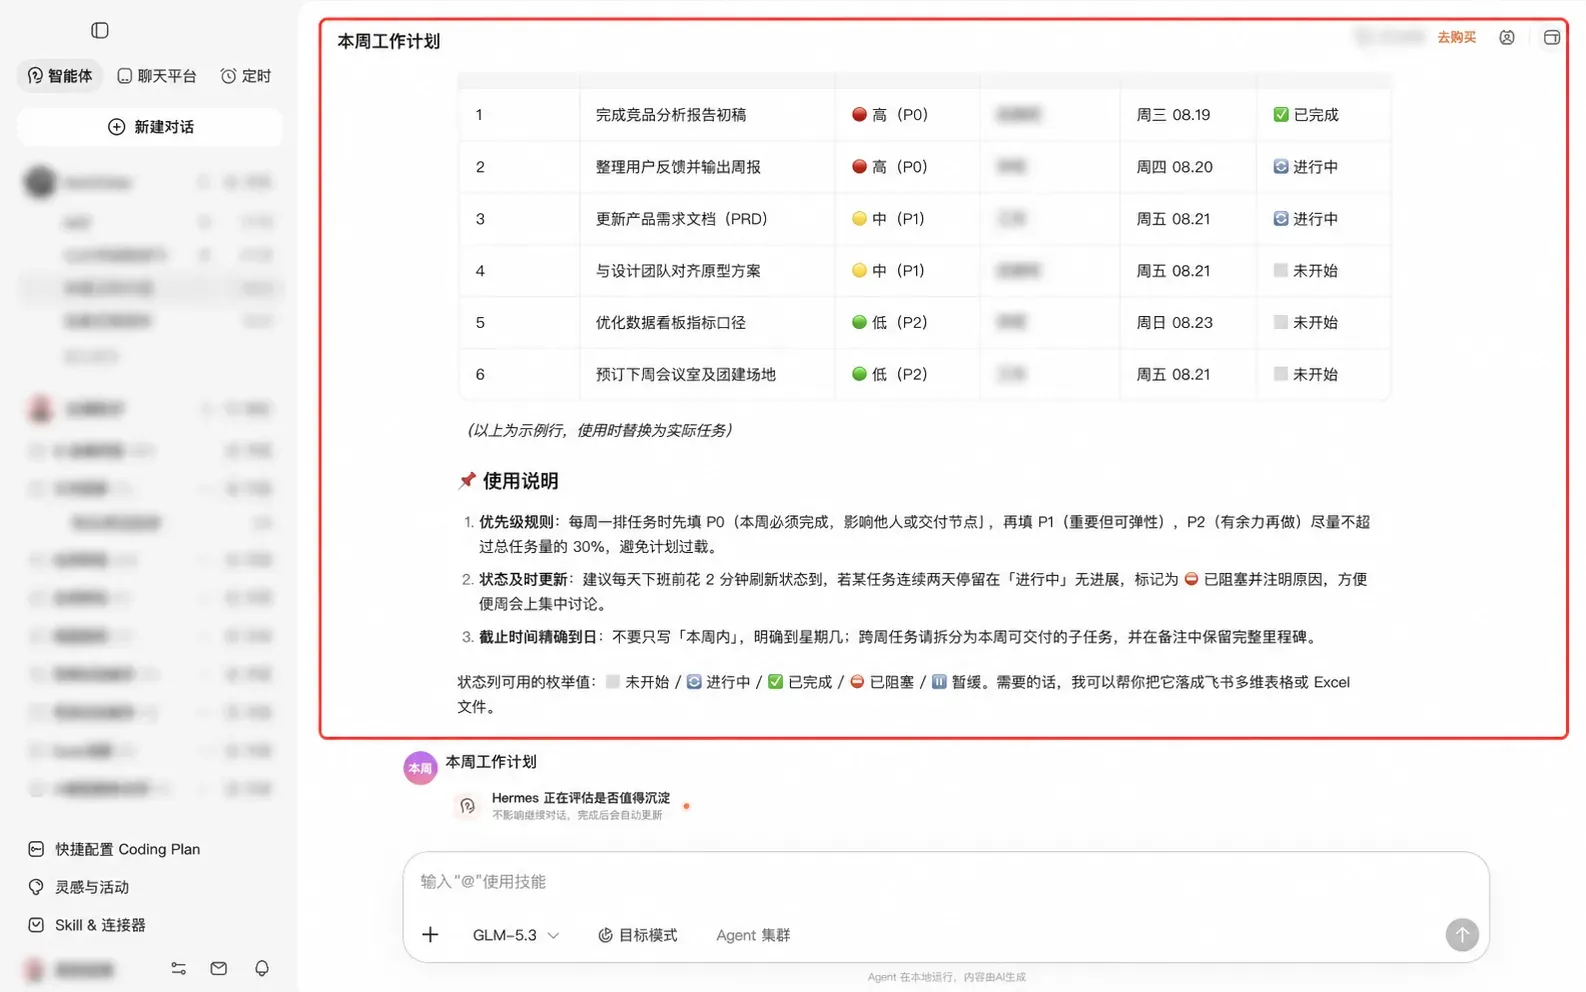Click task cell 完成竞品分析报告初稿
Screen dimensions: 1586x992
pyautogui.click(x=671, y=115)
